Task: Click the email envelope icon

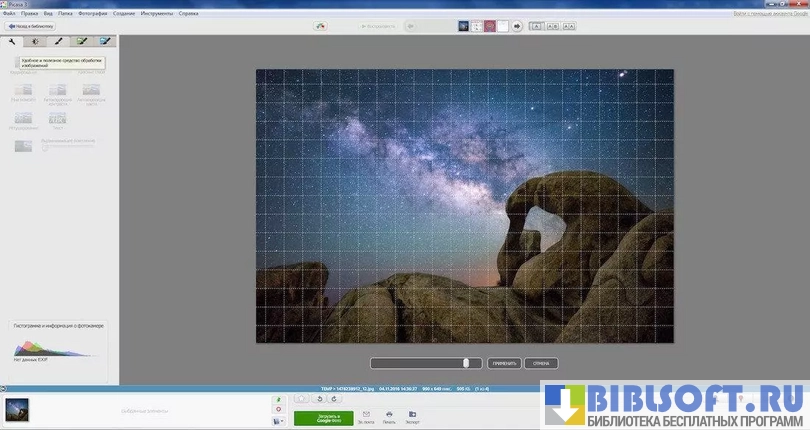Action: (366, 414)
